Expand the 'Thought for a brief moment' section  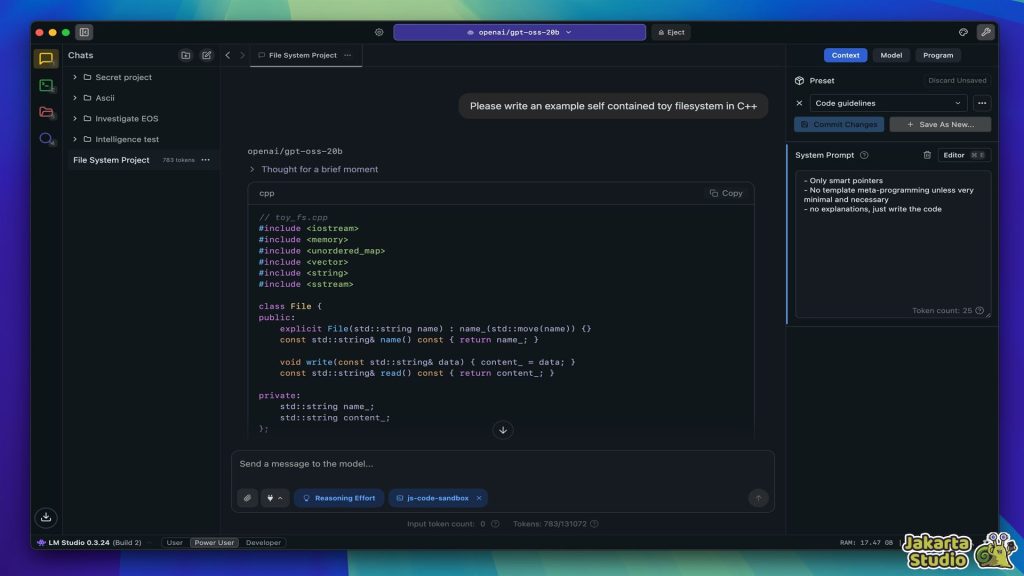pyautogui.click(x=253, y=170)
